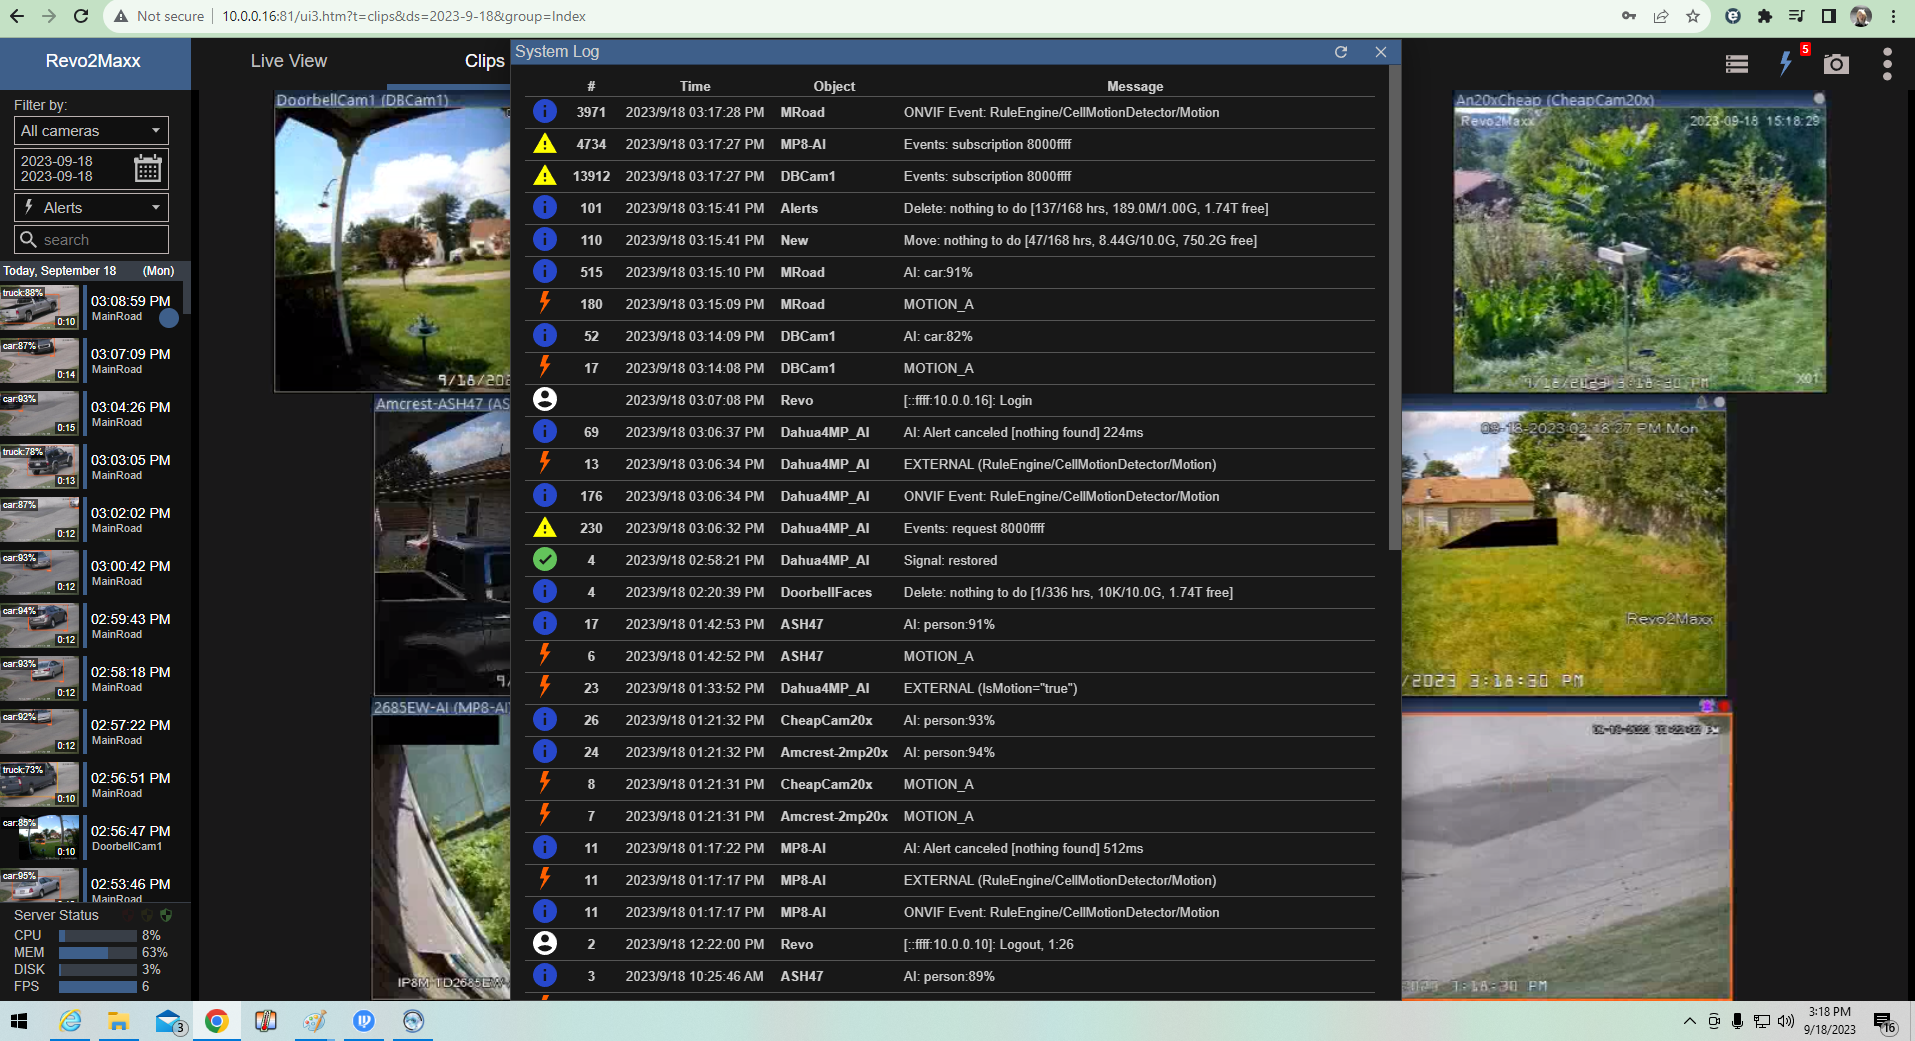Screen dimensions: 1915x1041
Task: Click the taskbar volume icon
Action: pyautogui.click(x=1786, y=1021)
